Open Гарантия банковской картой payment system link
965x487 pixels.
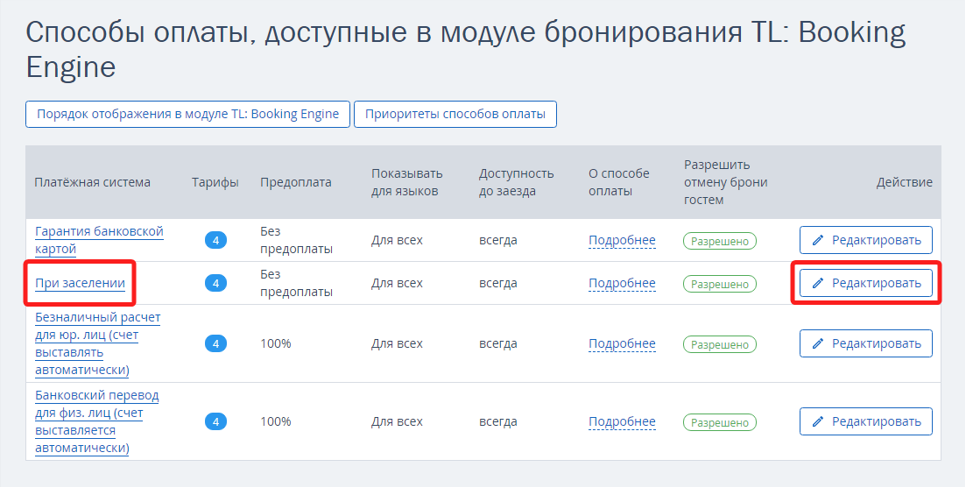coord(99,240)
